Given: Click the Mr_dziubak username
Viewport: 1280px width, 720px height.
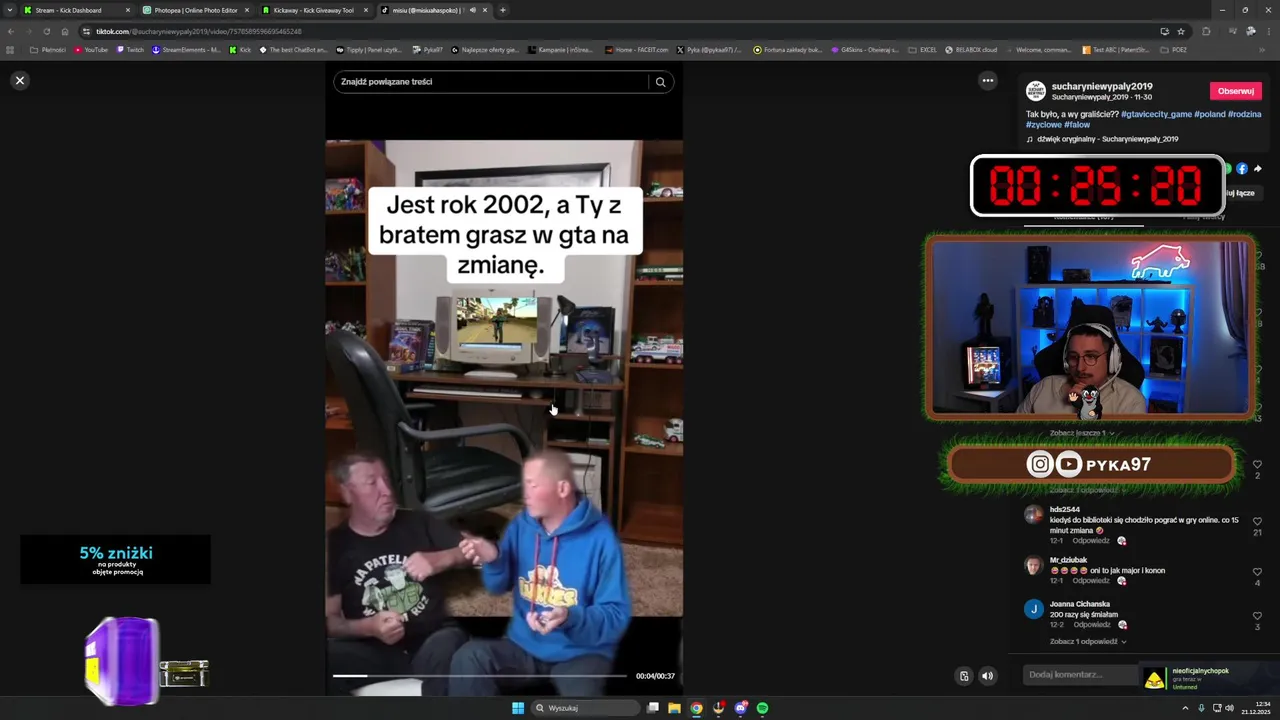Looking at the screenshot, I should click(x=1068, y=560).
